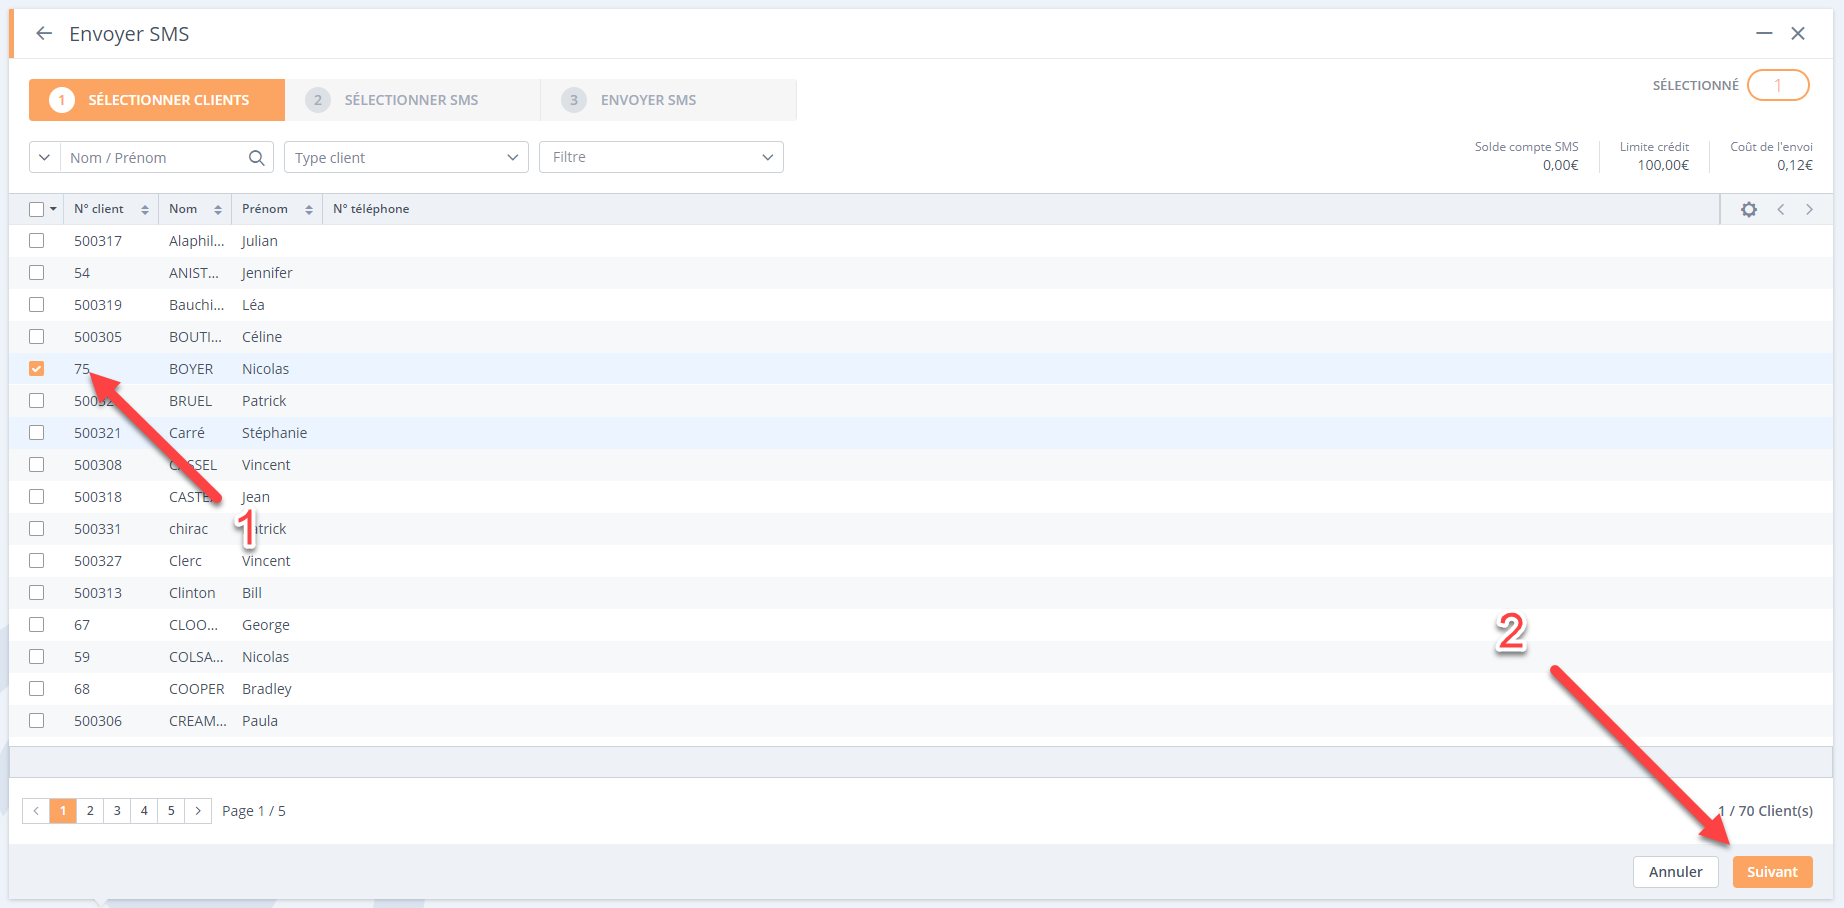The image size is (1844, 908).
Task: Toggle select-all checkbox in table header
Action: coord(37,209)
